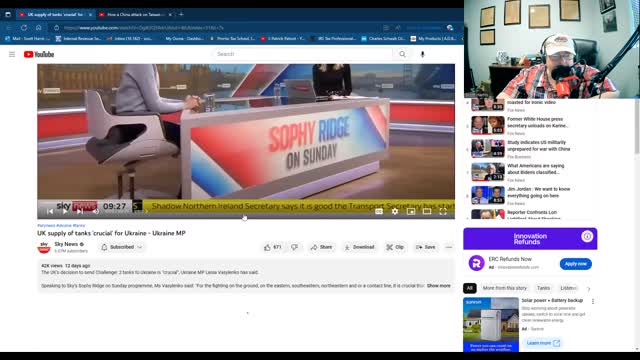Click the Apply now ad button
The width and height of the screenshot is (640, 360).
(x=576, y=264)
